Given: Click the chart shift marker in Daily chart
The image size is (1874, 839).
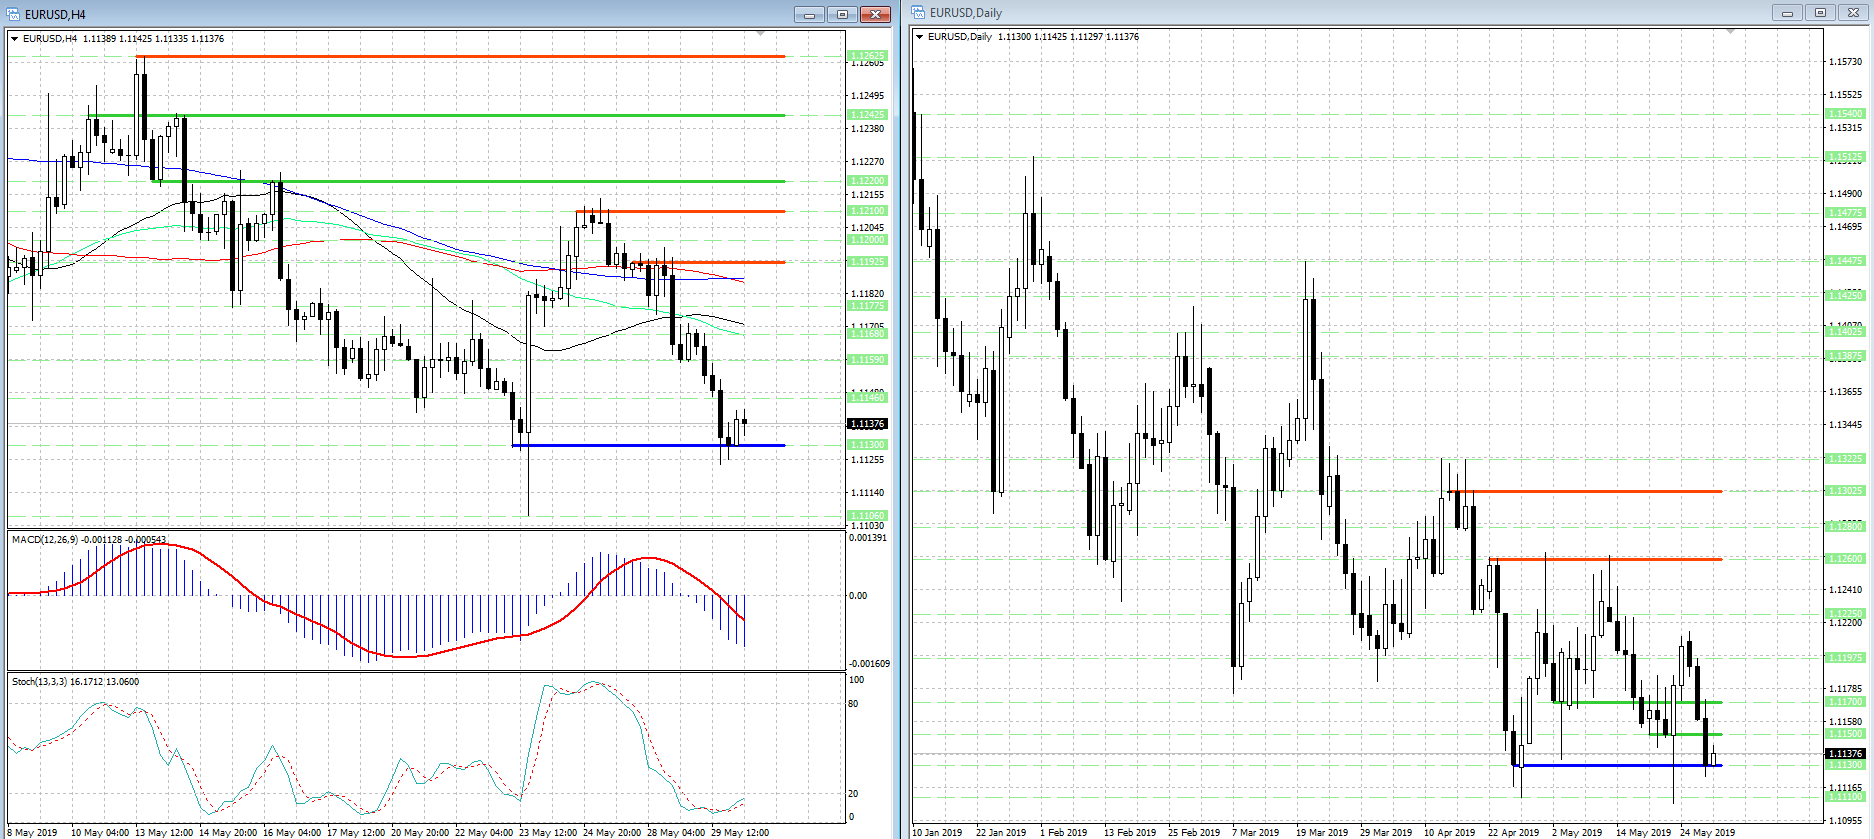Looking at the screenshot, I should [x=1731, y=32].
